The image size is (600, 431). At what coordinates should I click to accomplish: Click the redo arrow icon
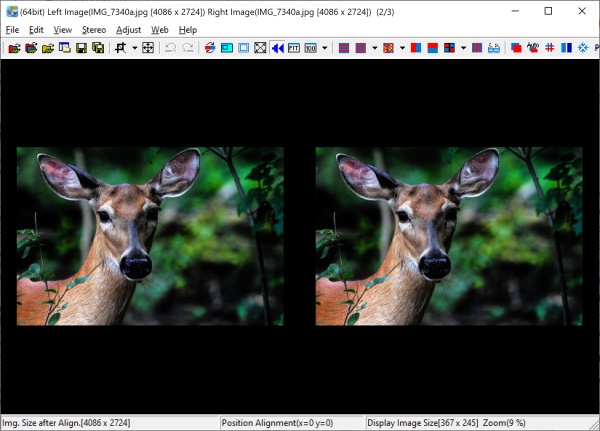pos(188,48)
